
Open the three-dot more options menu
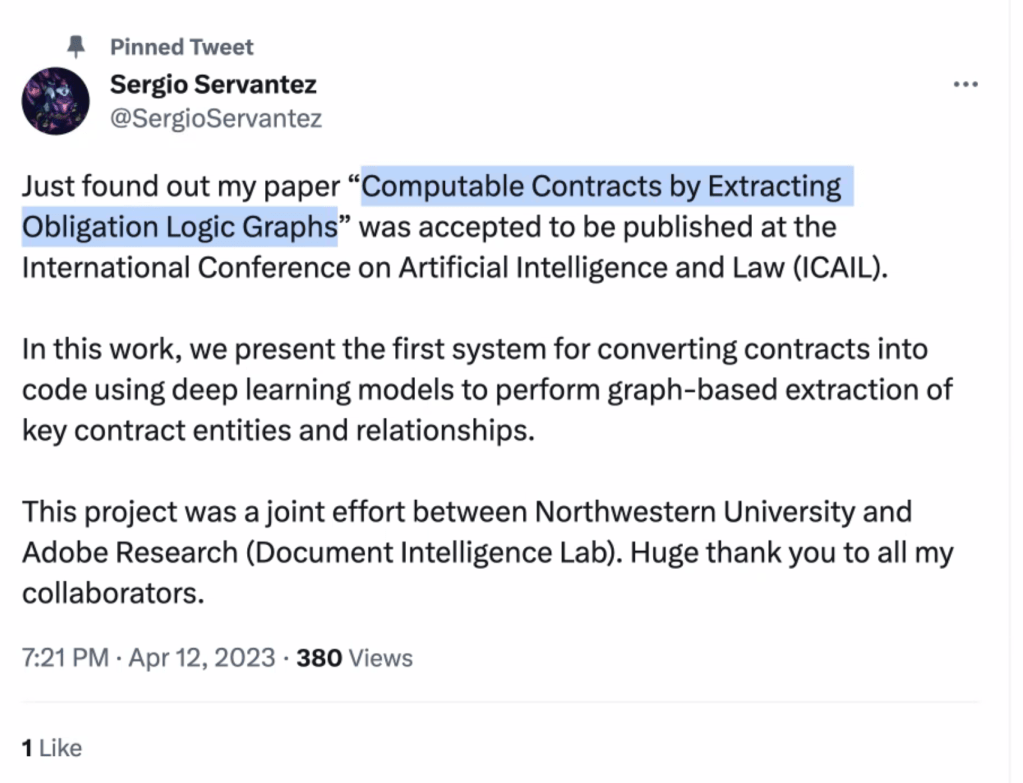pos(966,85)
